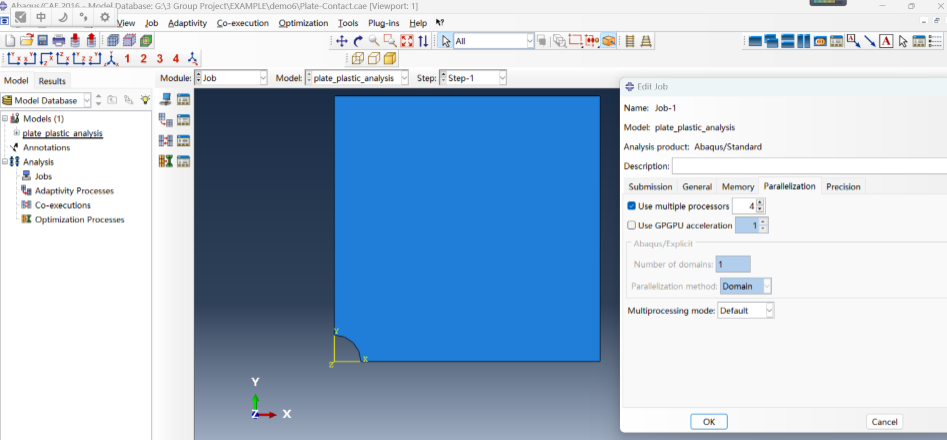This screenshot has width=947, height=440.
Task: Collapse the Analysis tree node
Action: pyautogui.click(x=5, y=161)
